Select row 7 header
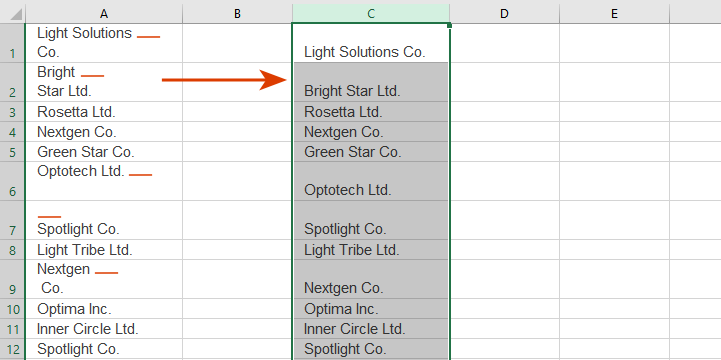 (x=12, y=220)
